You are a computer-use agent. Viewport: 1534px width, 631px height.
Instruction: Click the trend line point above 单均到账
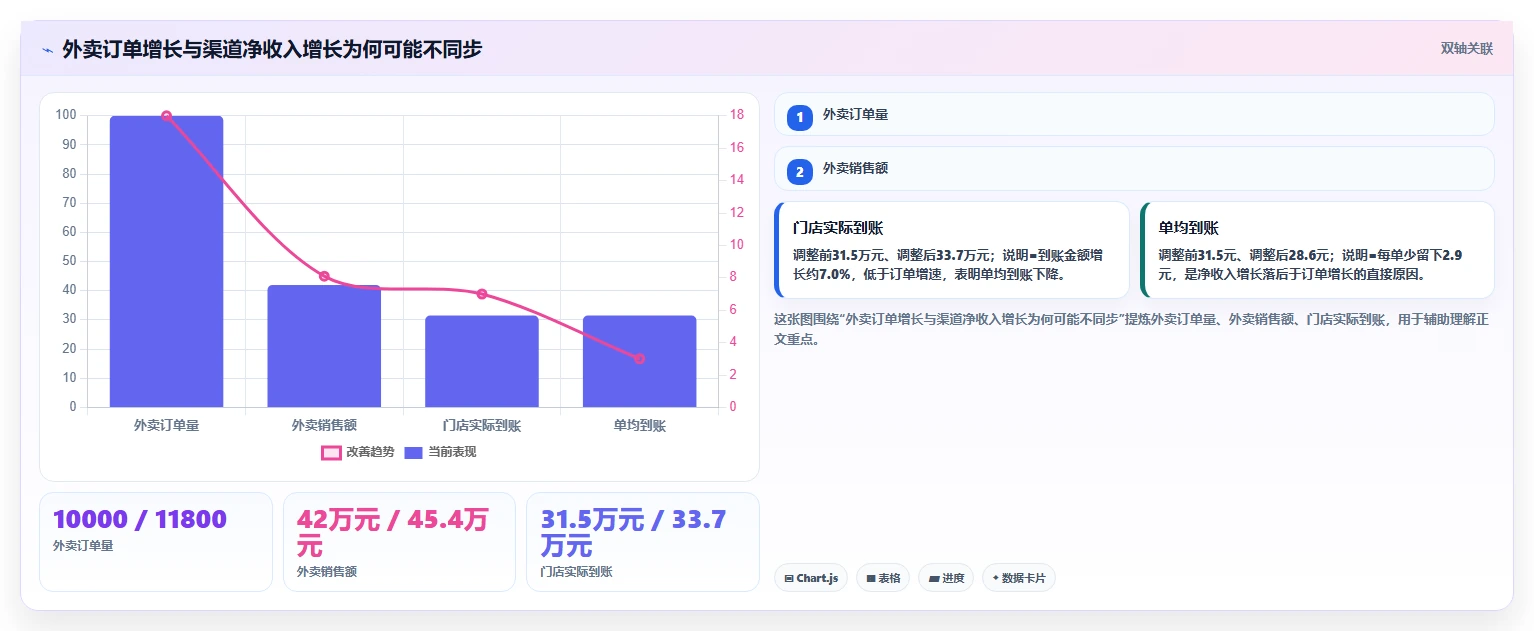click(x=639, y=359)
